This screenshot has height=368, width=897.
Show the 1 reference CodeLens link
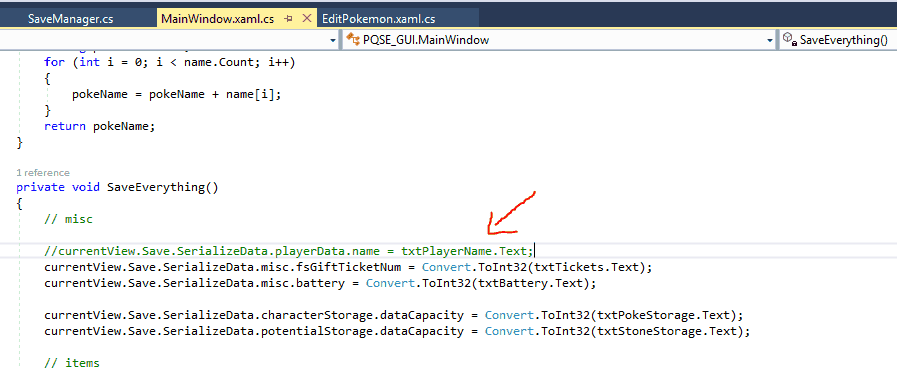(x=43, y=173)
